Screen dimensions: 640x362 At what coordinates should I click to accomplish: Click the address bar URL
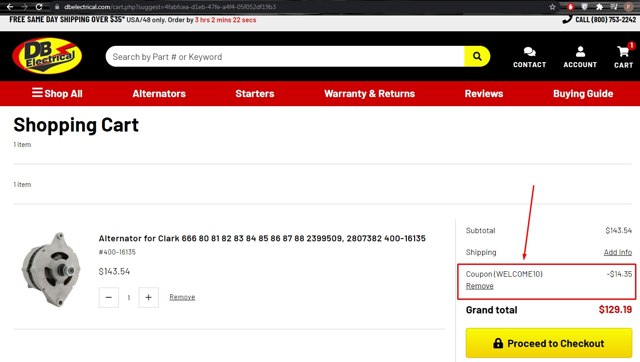point(170,7)
